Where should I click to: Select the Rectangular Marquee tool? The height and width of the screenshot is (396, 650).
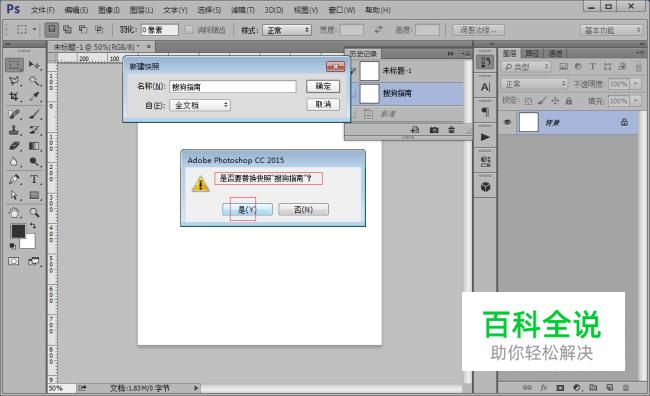pyautogui.click(x=14, y=65)
